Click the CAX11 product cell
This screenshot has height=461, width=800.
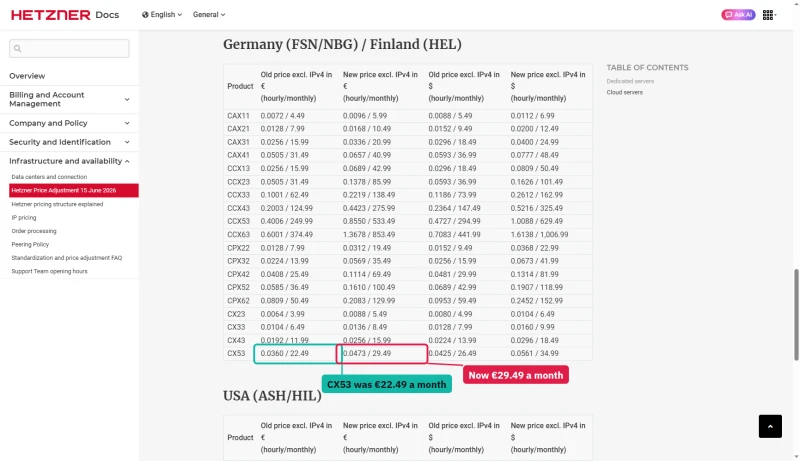(238, 116)
